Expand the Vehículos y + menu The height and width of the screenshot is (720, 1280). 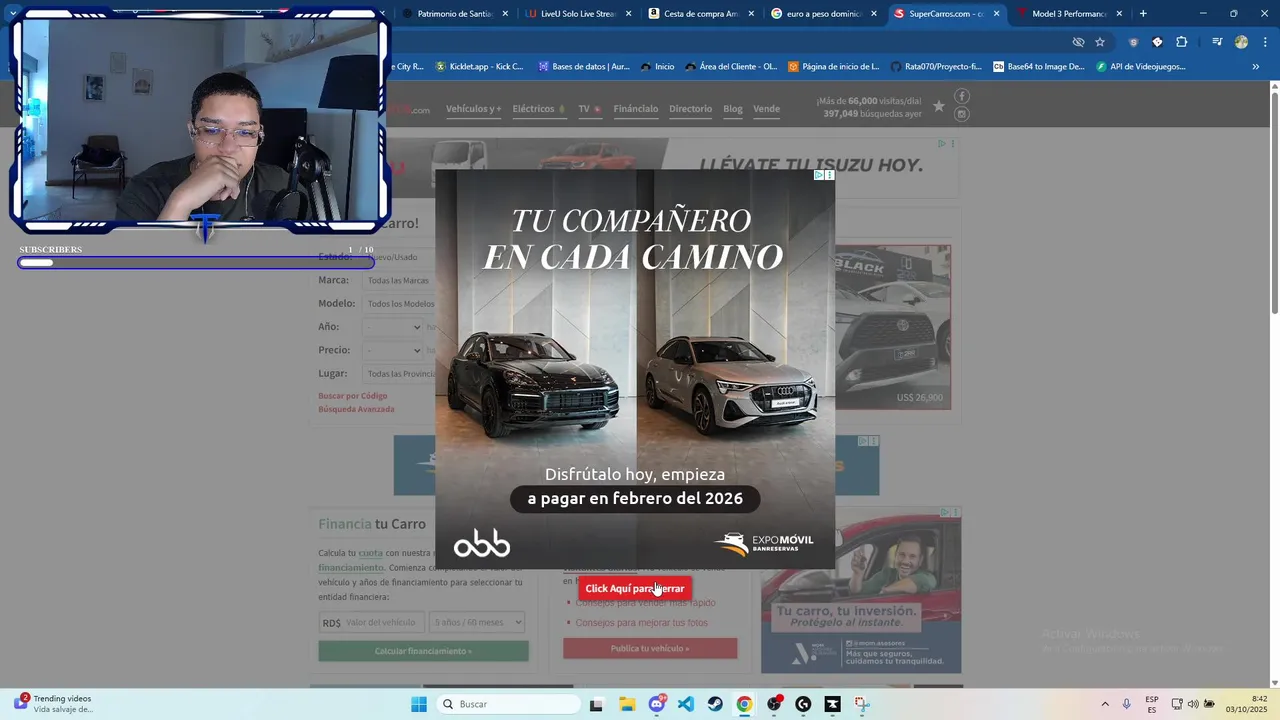[473, 109]
